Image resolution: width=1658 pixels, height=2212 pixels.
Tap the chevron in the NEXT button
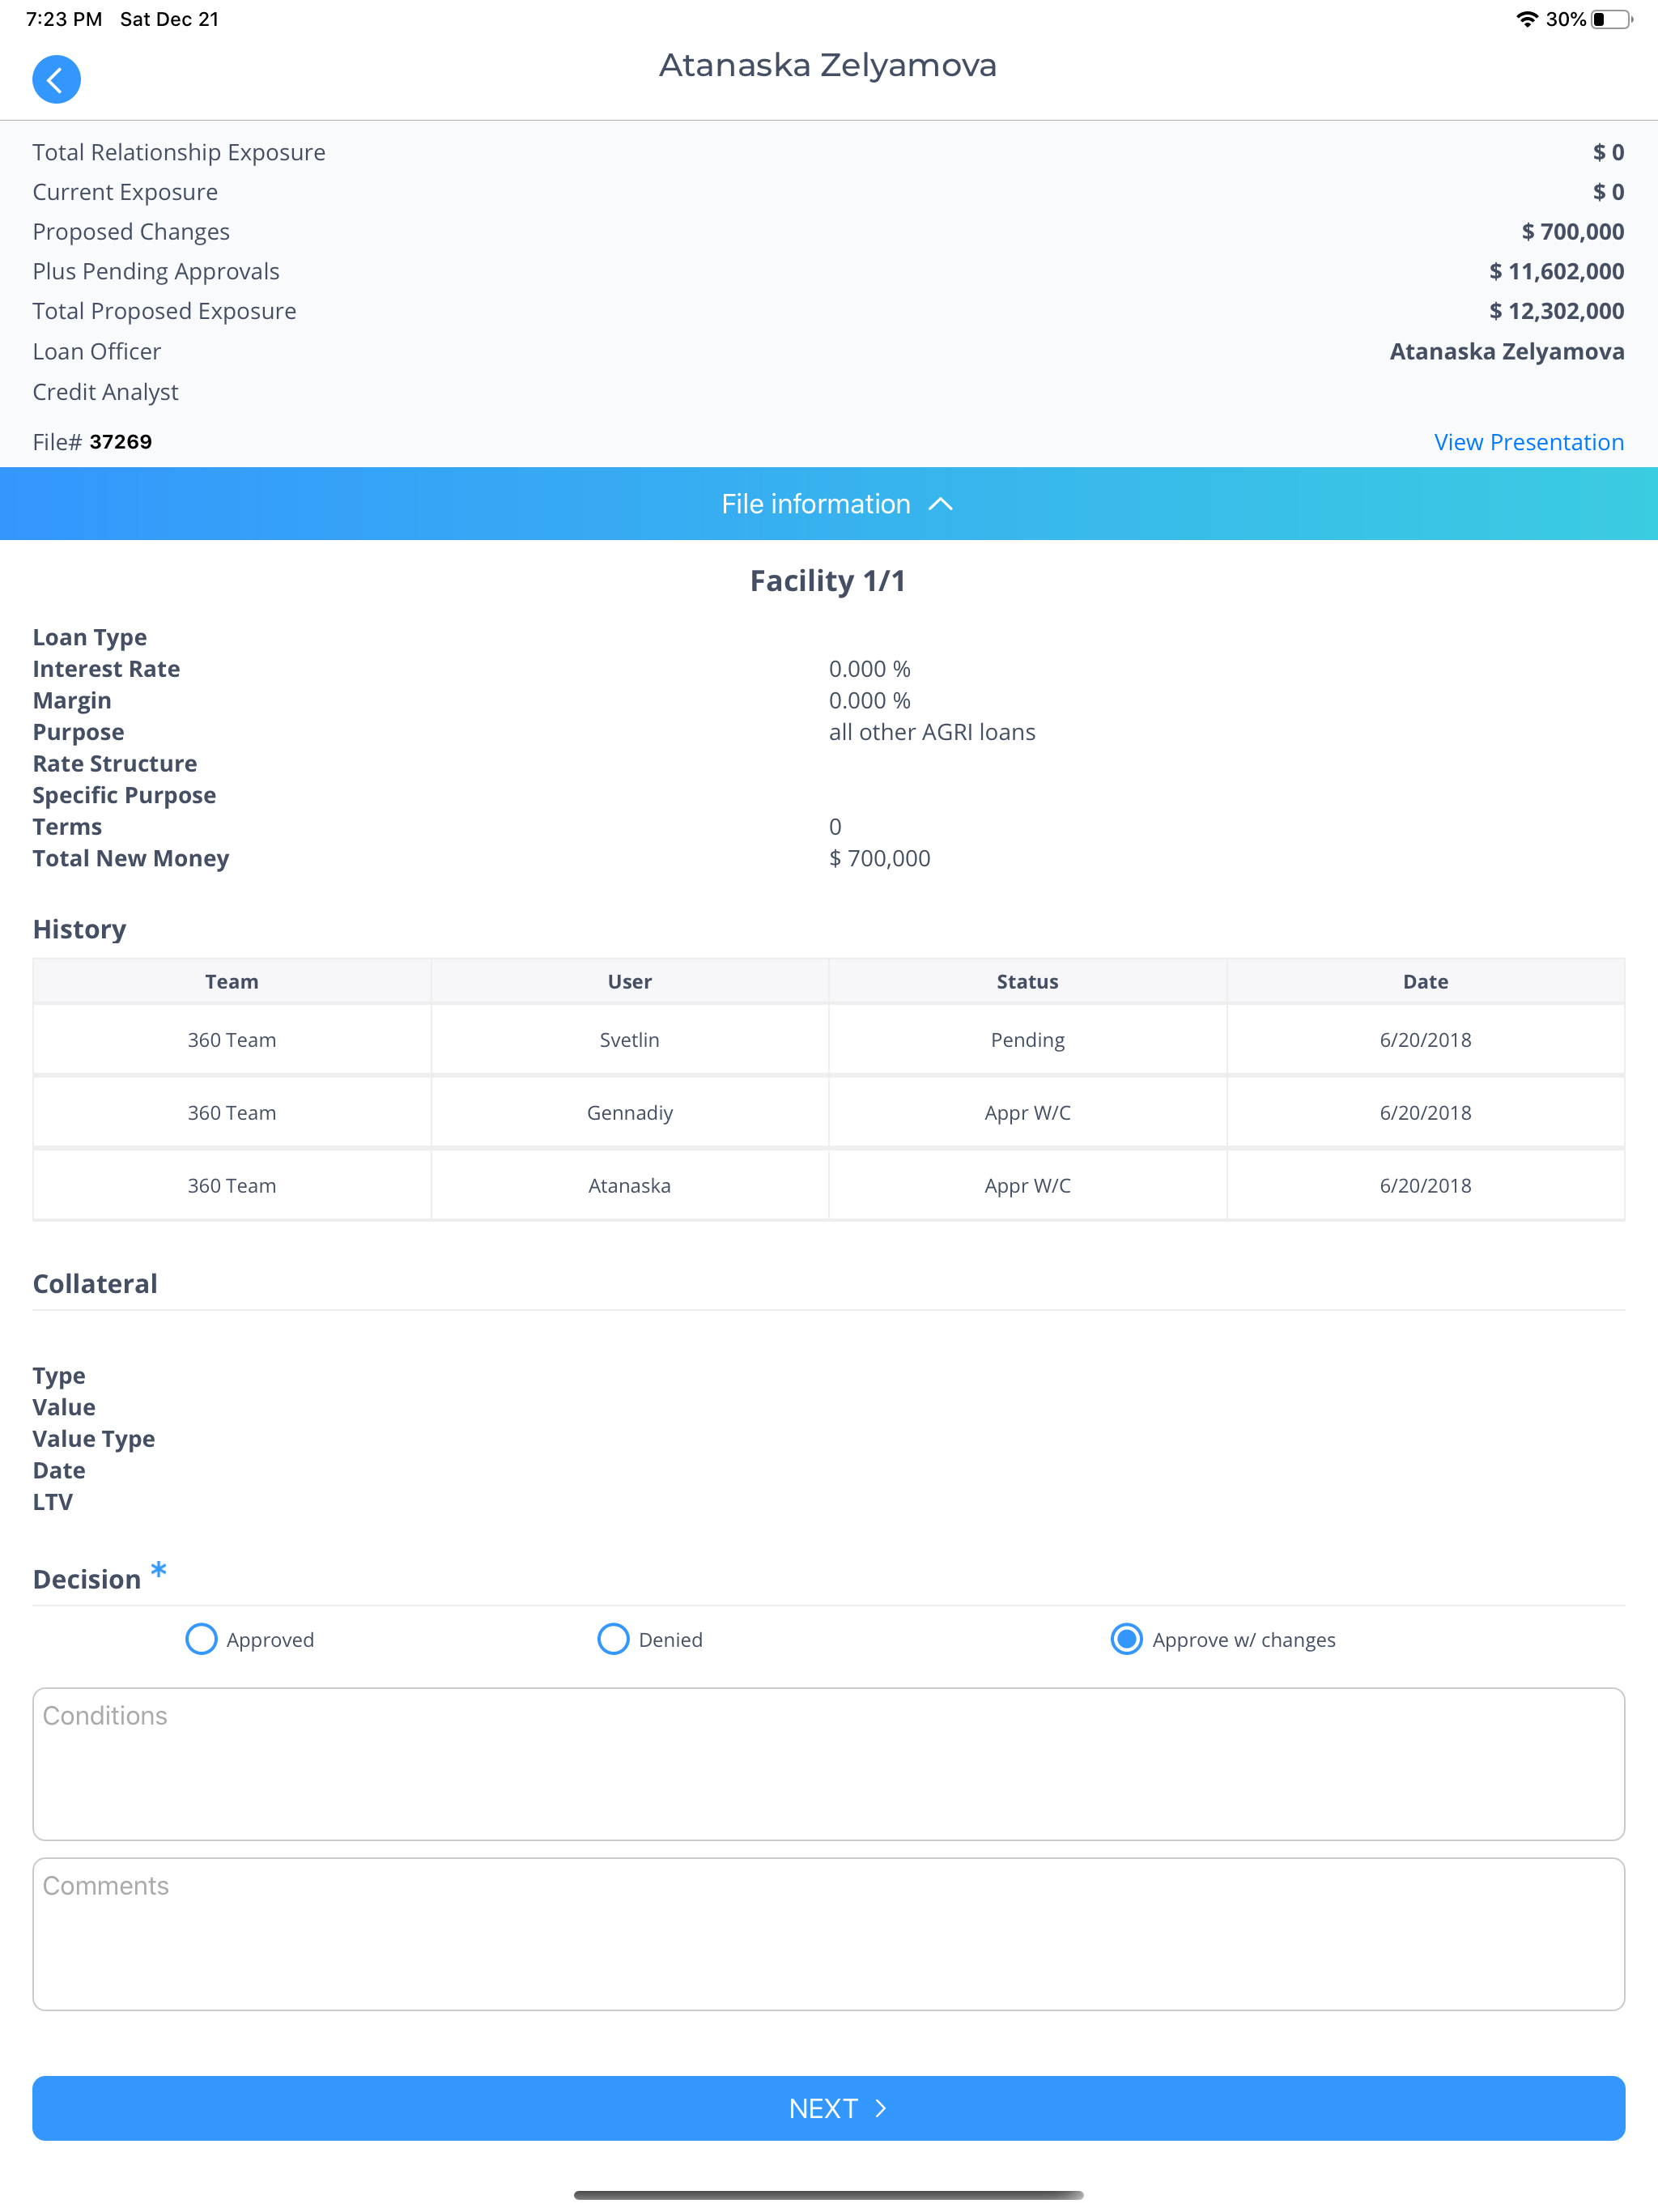pyautogui.click(x=881, y=2108)
